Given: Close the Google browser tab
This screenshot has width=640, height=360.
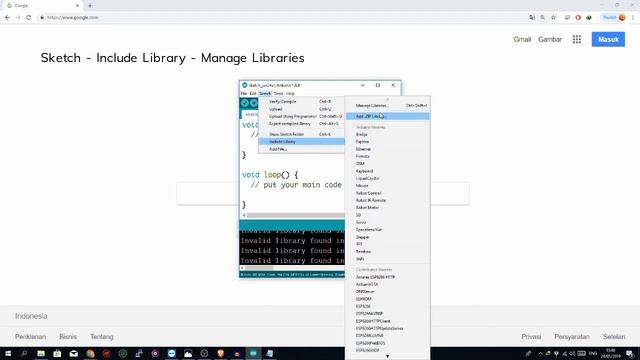Looking at the screenshot, I should pyautogui.click(x=77, y=6).
